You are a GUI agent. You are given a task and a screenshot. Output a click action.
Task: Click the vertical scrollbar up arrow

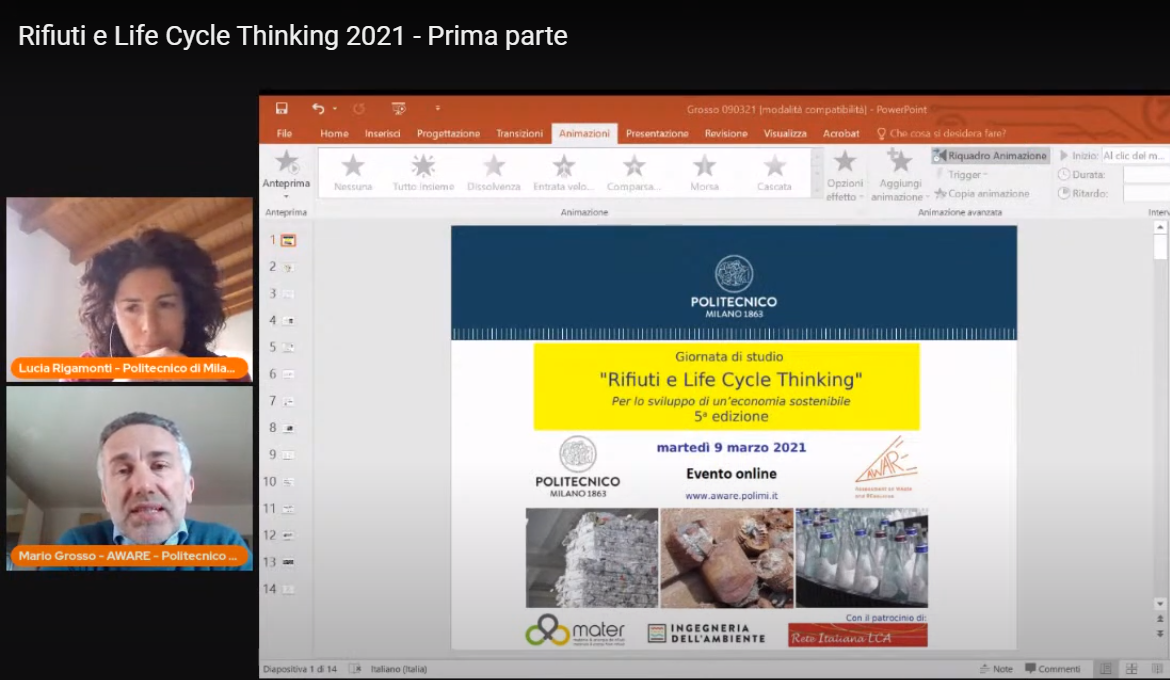point(1160,227)
